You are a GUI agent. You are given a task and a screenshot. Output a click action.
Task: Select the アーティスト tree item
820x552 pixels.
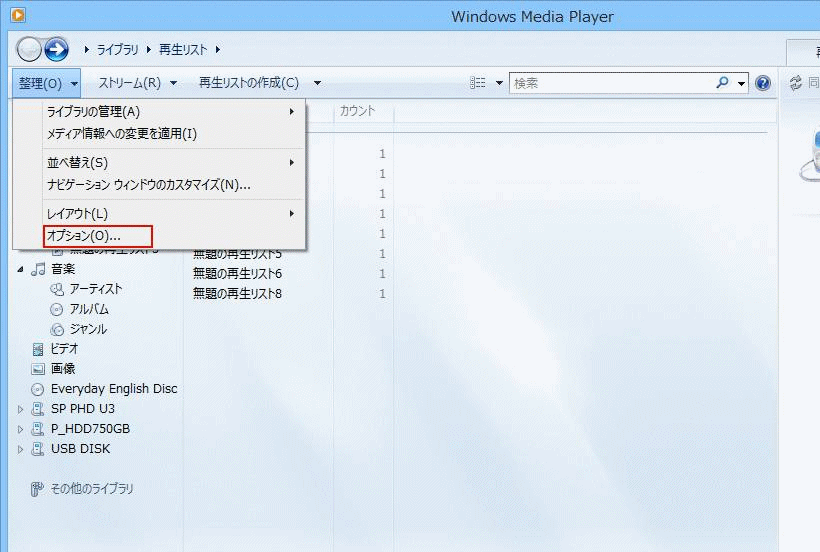96,289
